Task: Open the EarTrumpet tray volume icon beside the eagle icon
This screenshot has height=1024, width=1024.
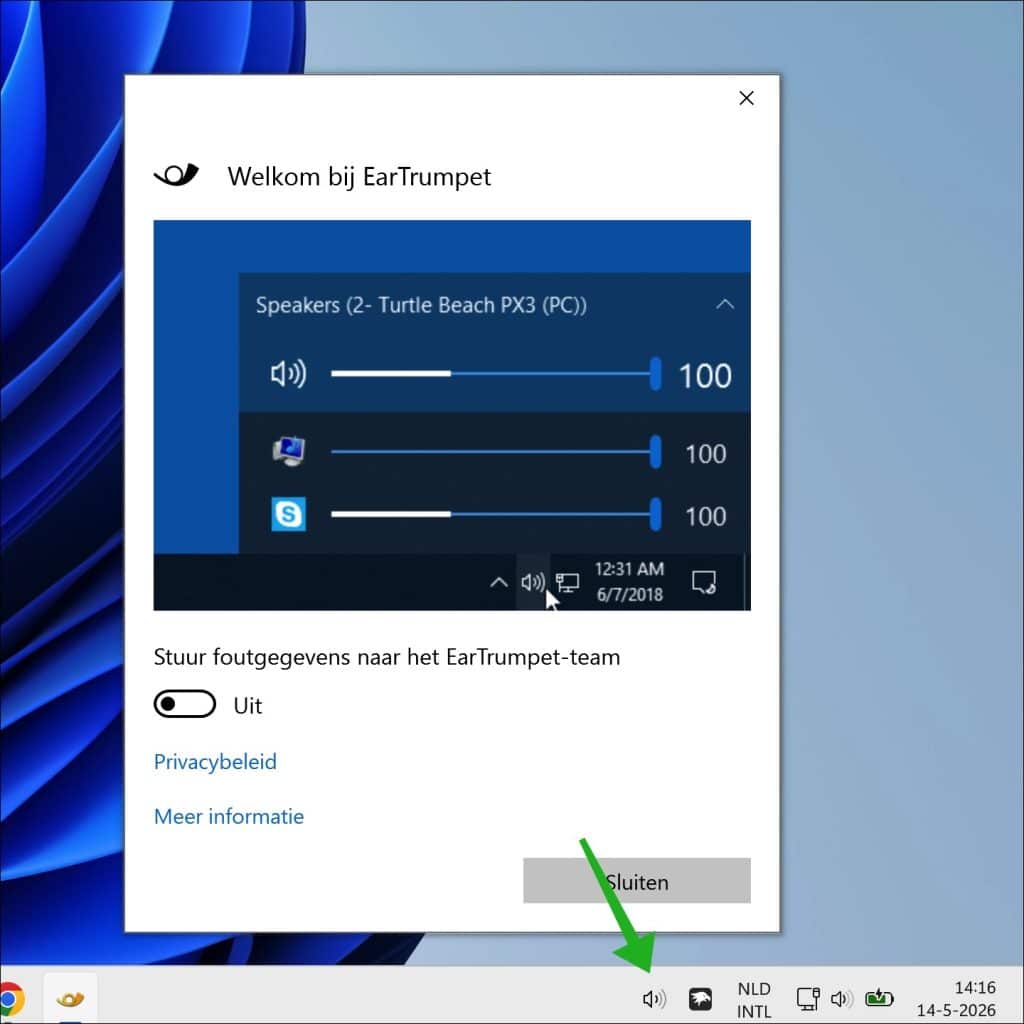Action: tap(654, 999)
